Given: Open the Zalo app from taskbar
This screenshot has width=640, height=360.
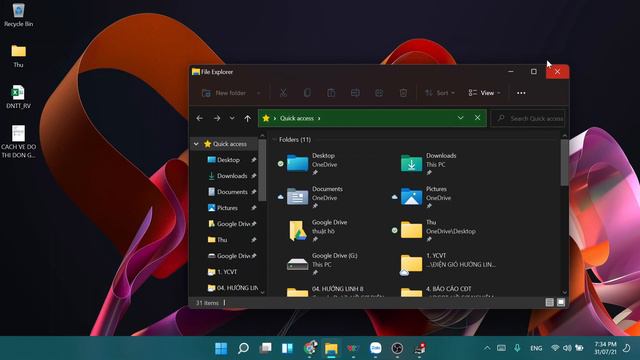Looking at the screenshot, I should point(376,348).
